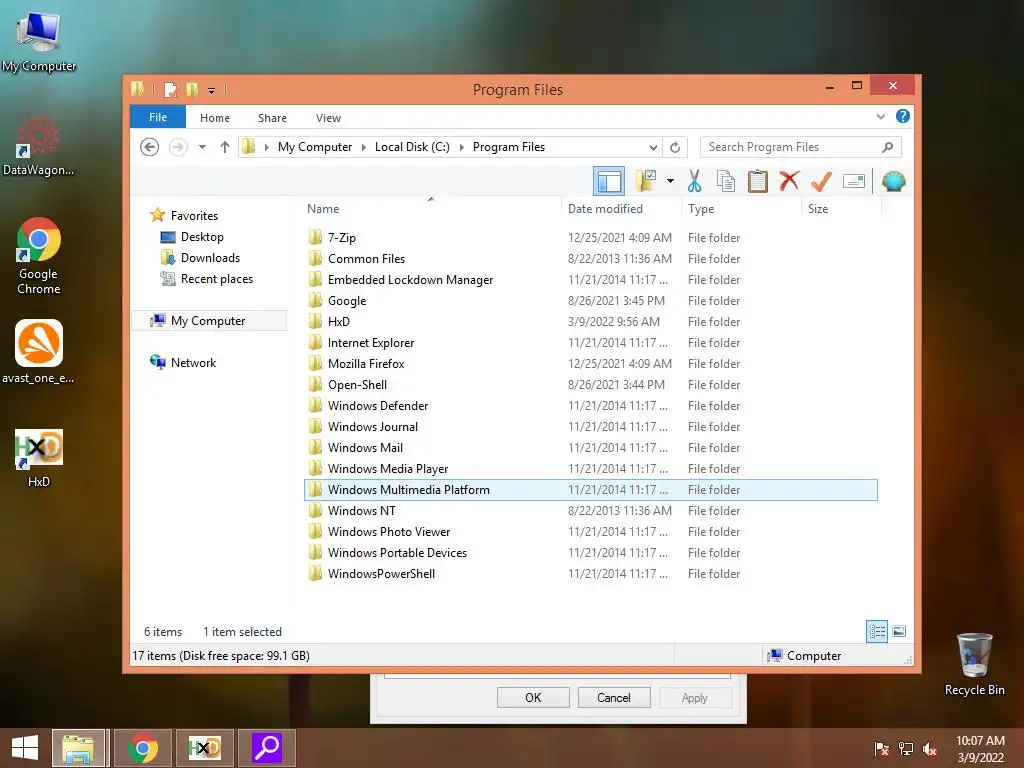Go back with the Back arrow
Image resolution: width=1024 pixels, height=768 pixels.
click(x=150, y=147)
